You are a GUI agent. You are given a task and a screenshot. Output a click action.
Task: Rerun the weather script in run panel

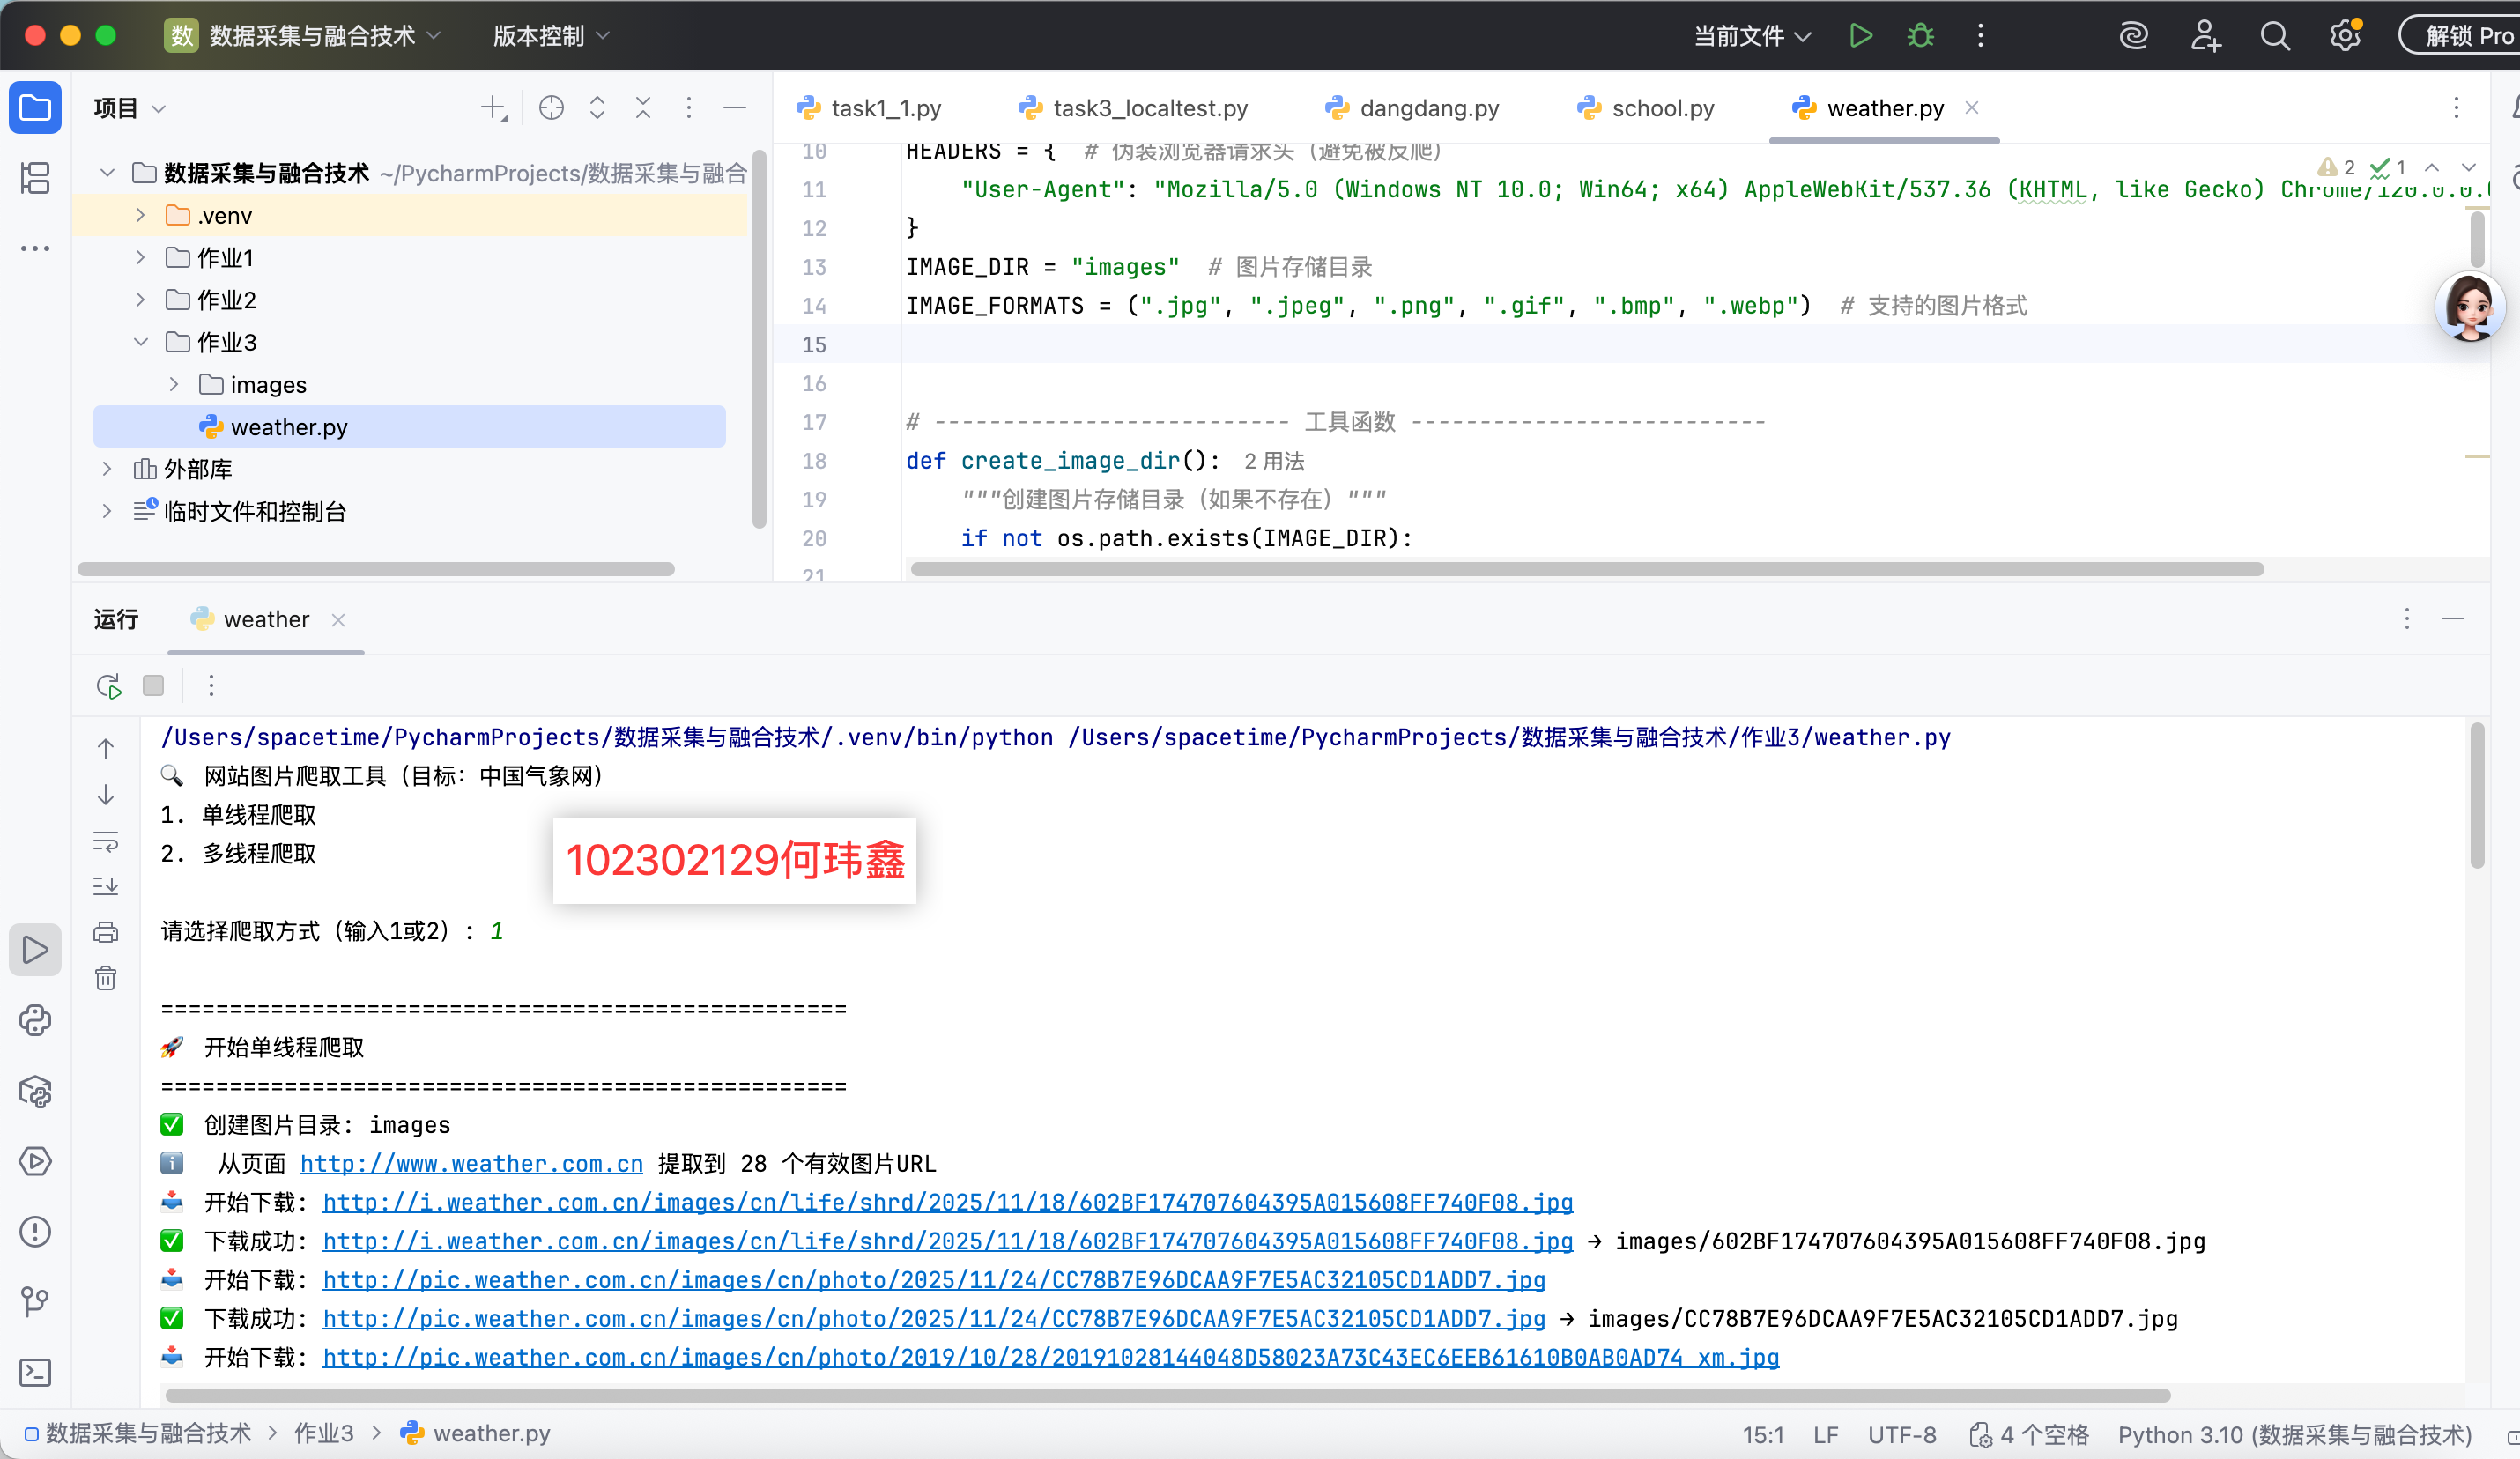(x=108, y=686)
